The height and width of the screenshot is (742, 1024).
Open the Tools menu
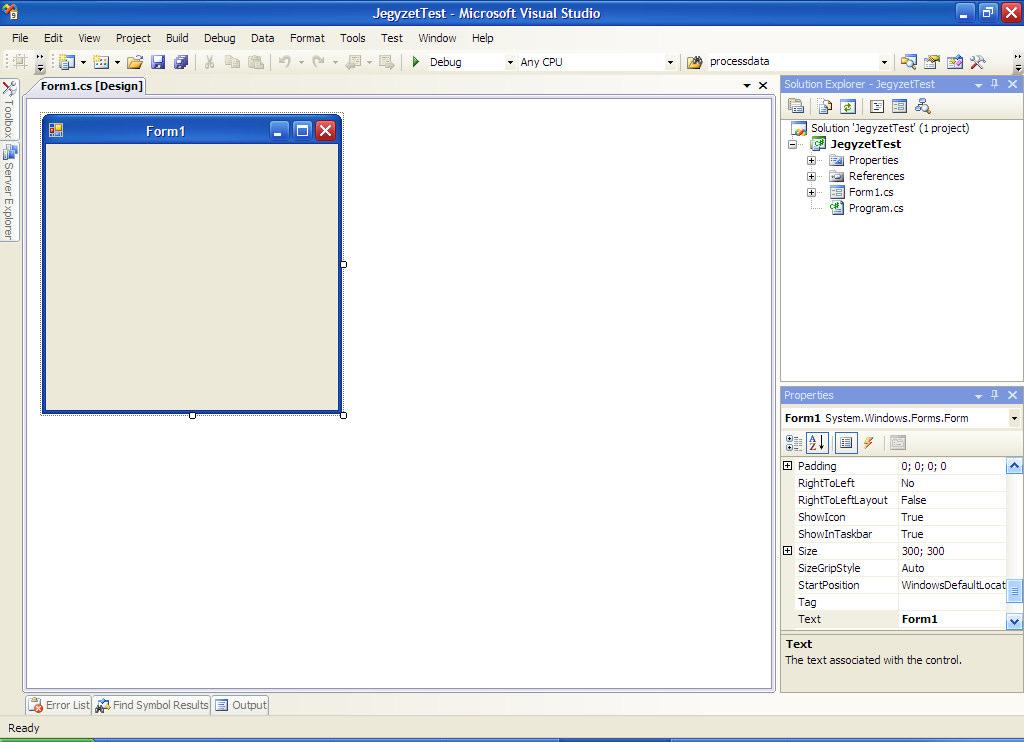[353, 38]
